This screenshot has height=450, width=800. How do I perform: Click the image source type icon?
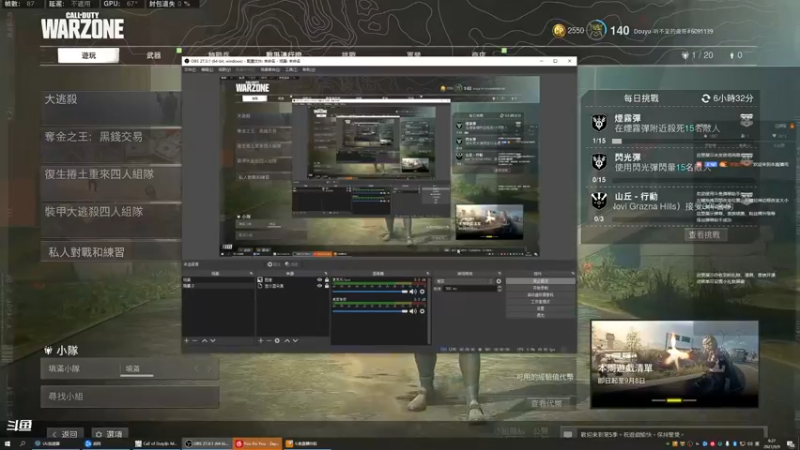tap(260, 280)
